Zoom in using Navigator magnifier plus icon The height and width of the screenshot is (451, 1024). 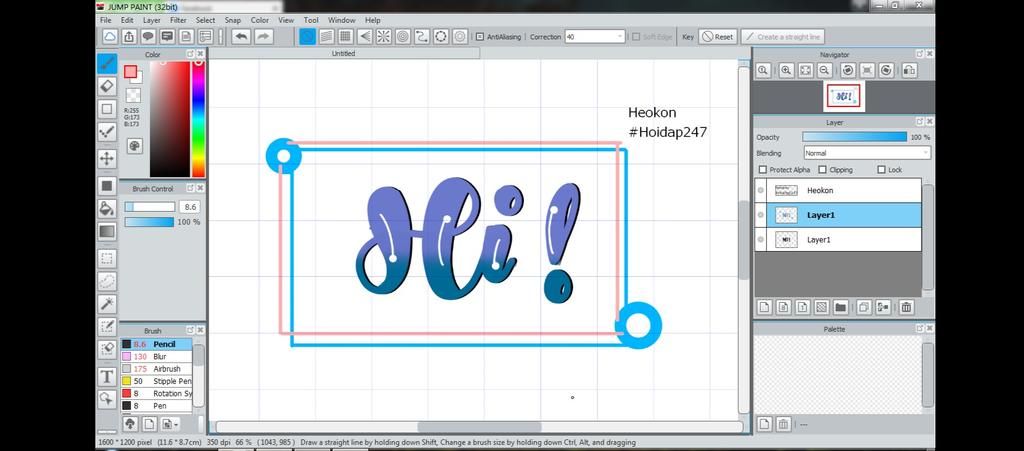(x=786, y=70)
